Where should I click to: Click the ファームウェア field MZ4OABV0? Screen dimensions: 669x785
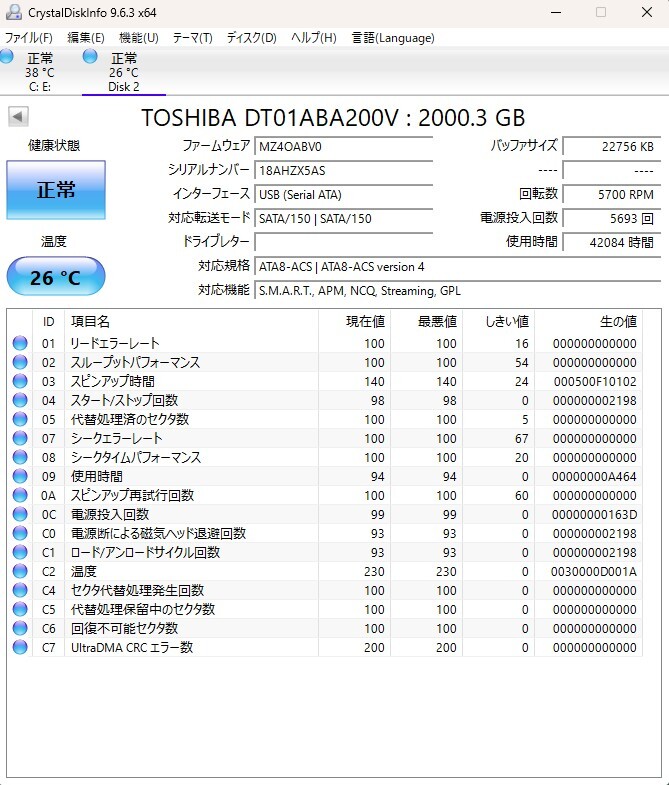click(344, 147)
